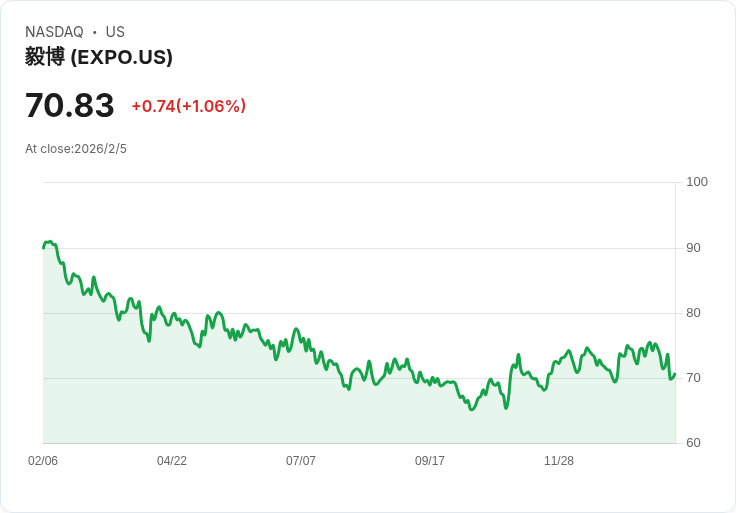Click the US market label
The width and height of the screenshot is (736, 513).
[115, 32]
